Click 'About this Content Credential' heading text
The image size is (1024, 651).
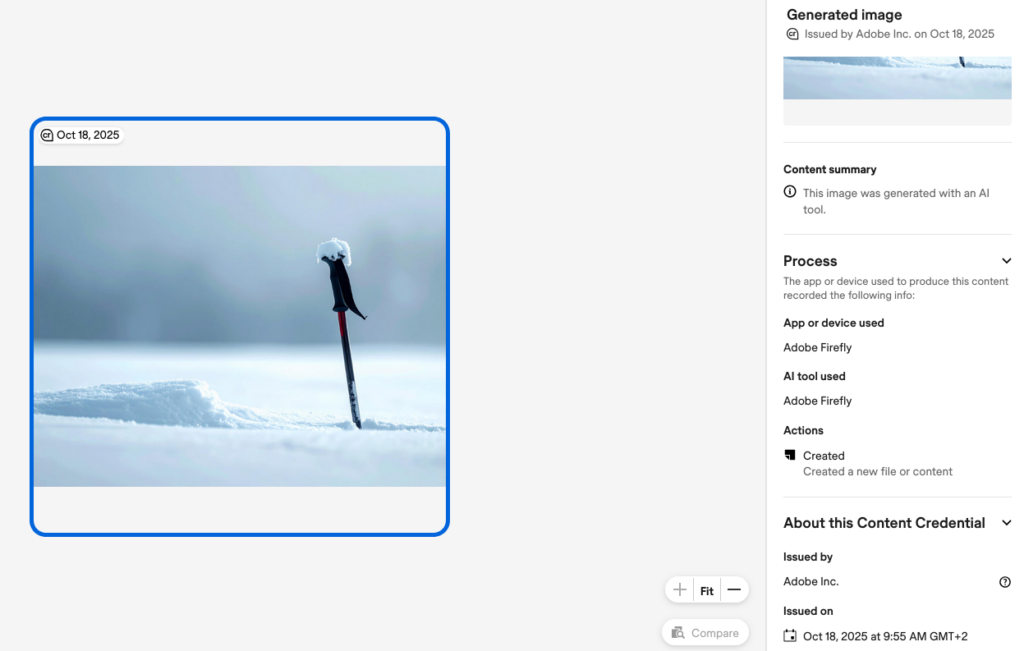tap(884, 523)
